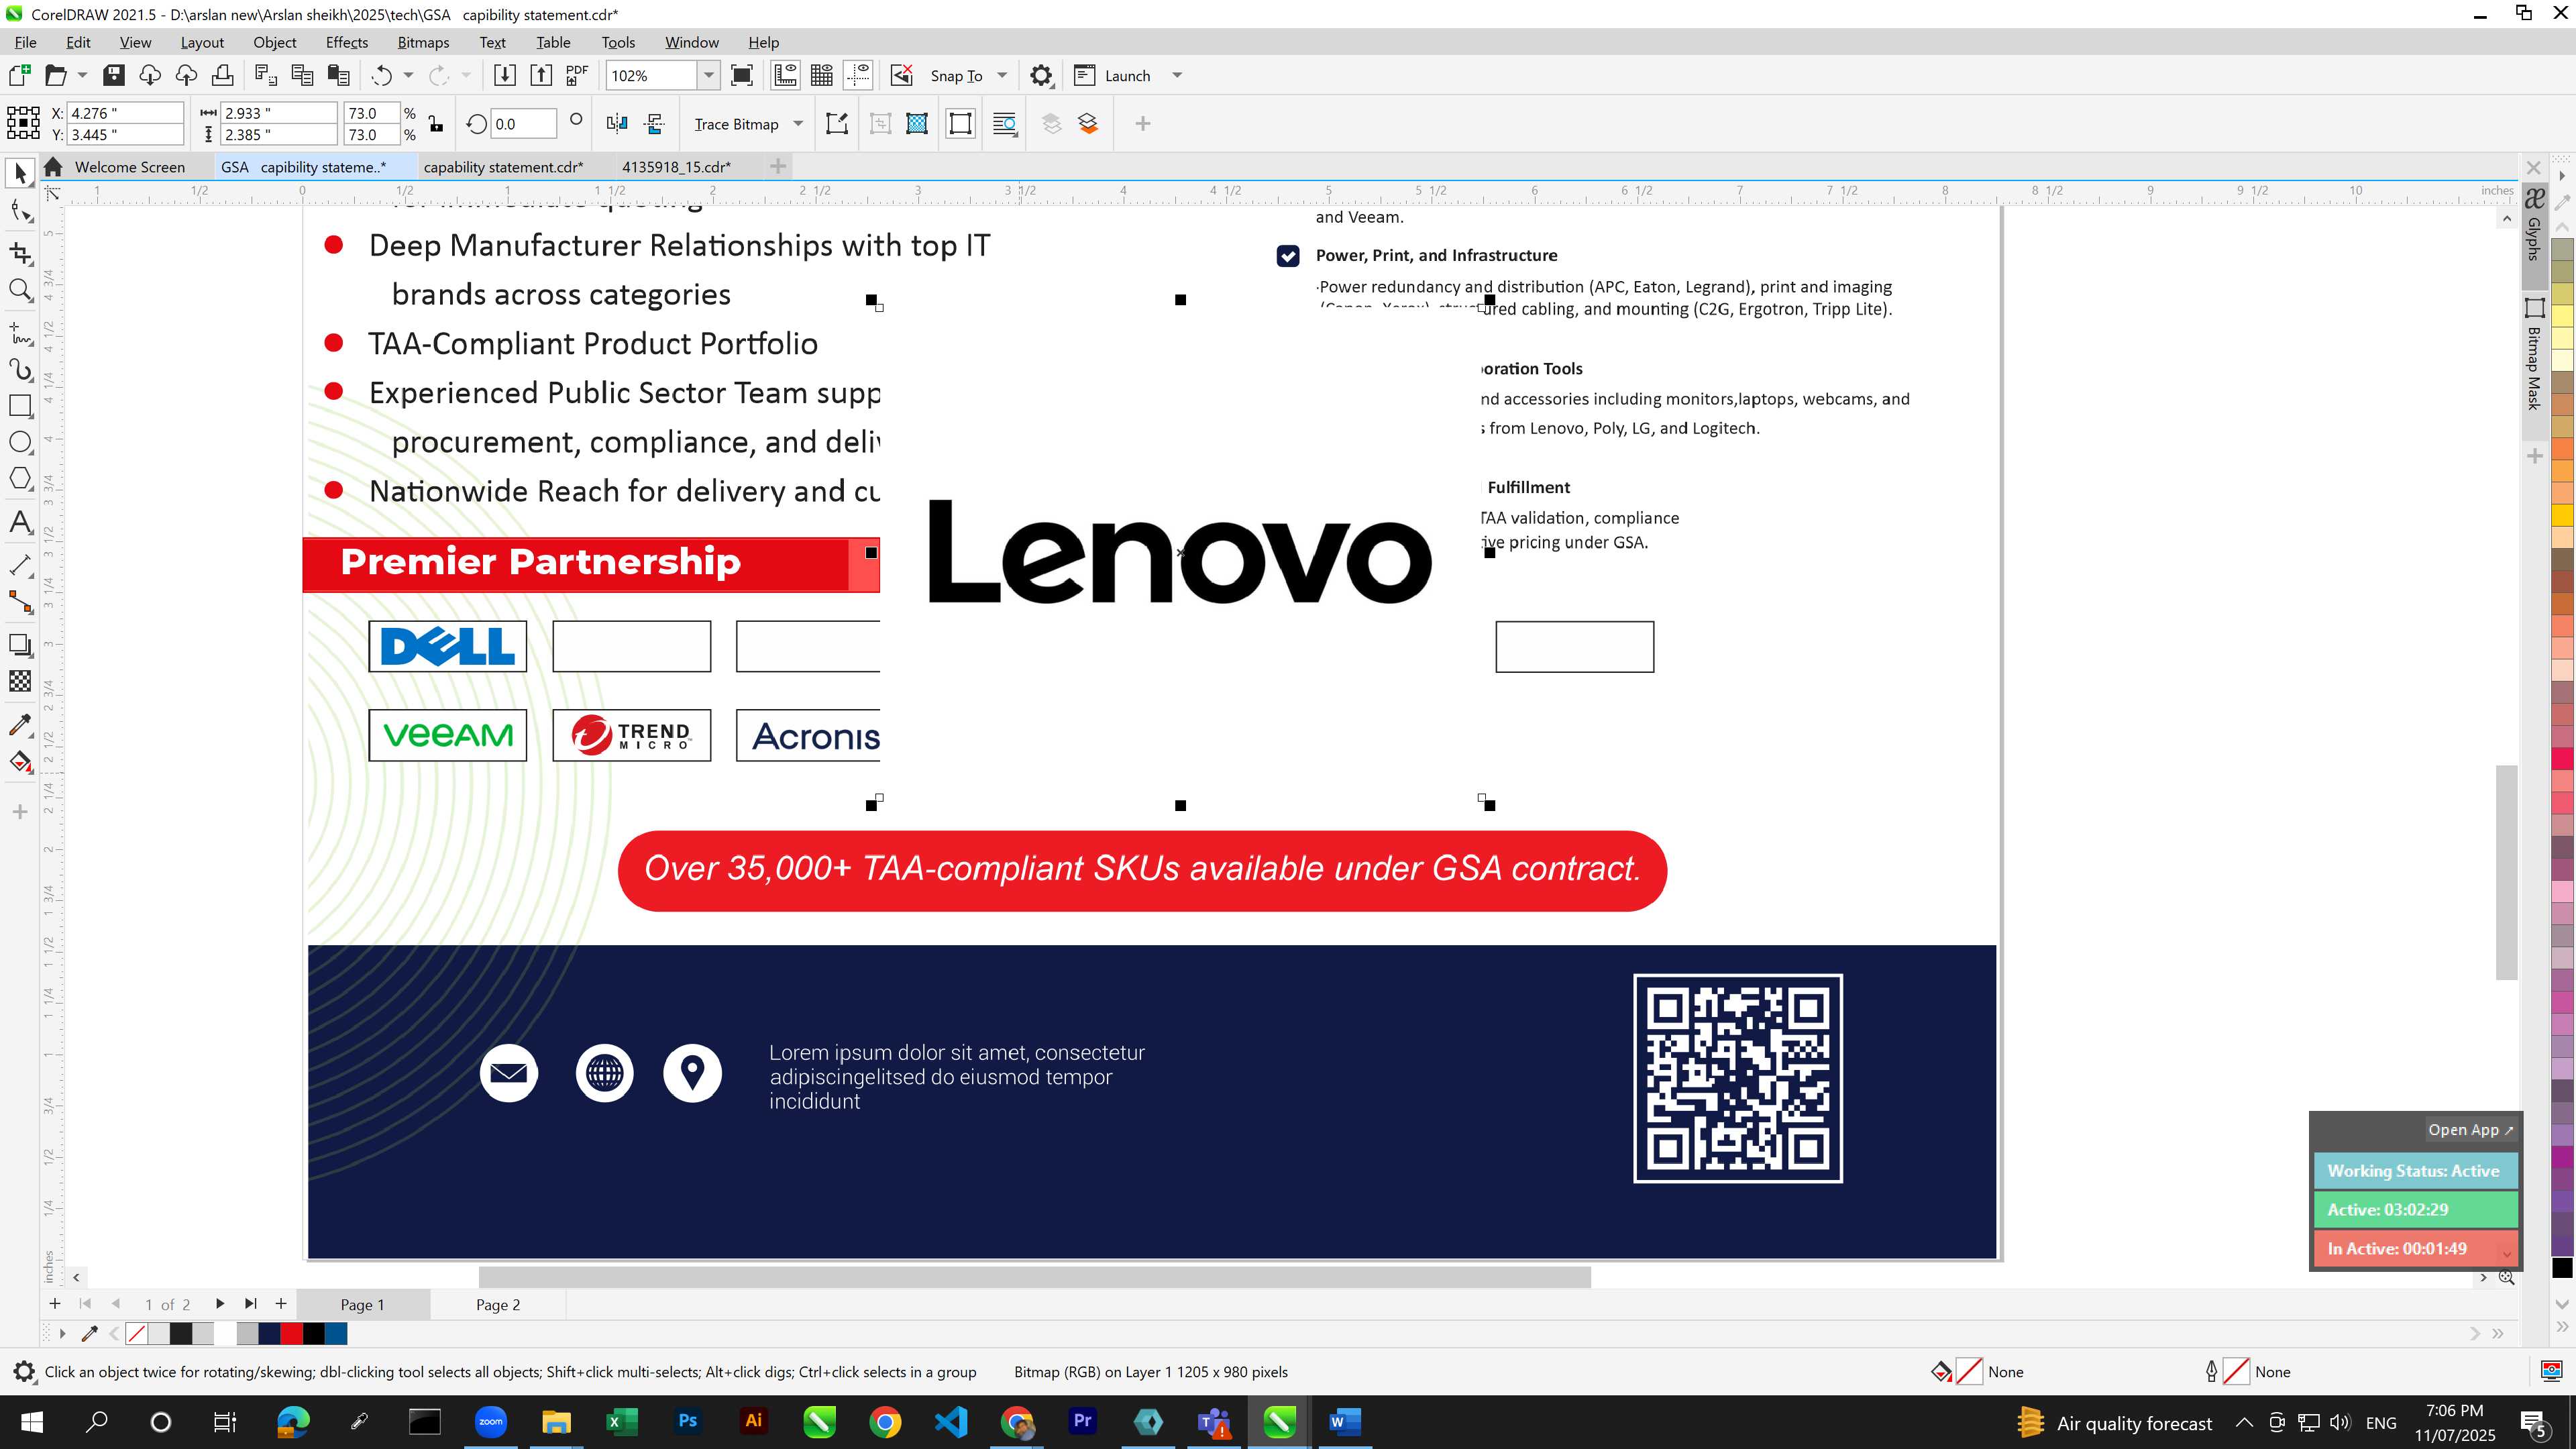Select the Shape edit tool

[x=20, y=211]
